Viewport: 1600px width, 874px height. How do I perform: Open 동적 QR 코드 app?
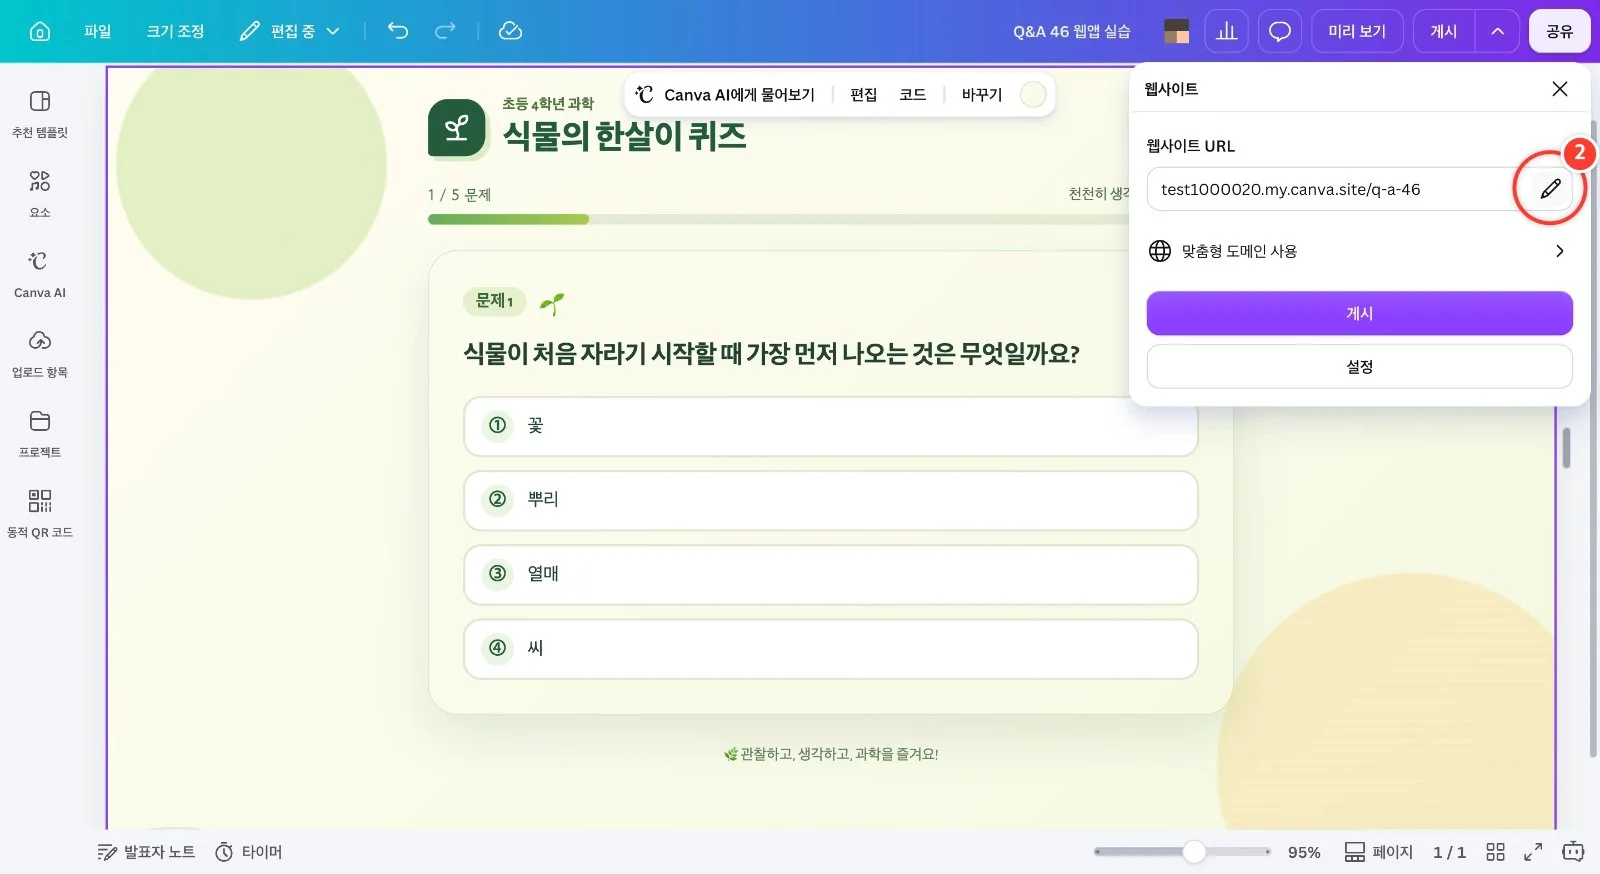[x=40, y=513]
